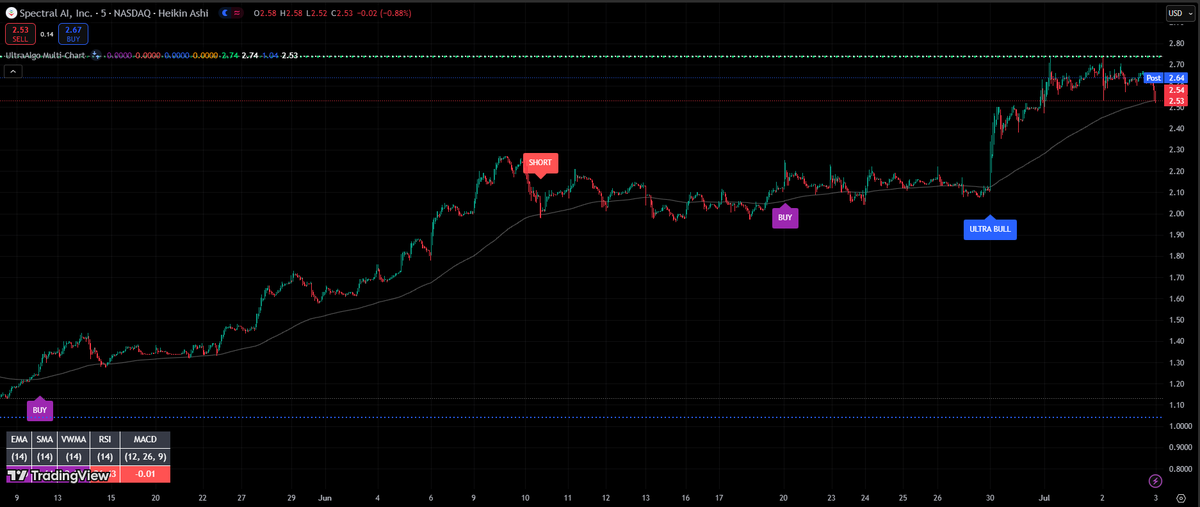Click the dark moon session indicator icon

[x=225, y=13]
